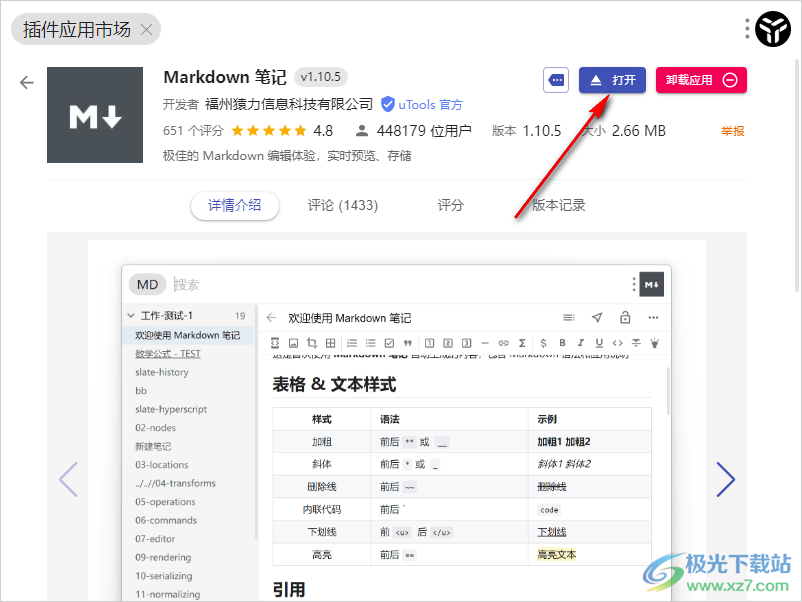The image size is (802, 602).
Task: Show previous screenshot with left chevron
Action: [x=69, y=479]
